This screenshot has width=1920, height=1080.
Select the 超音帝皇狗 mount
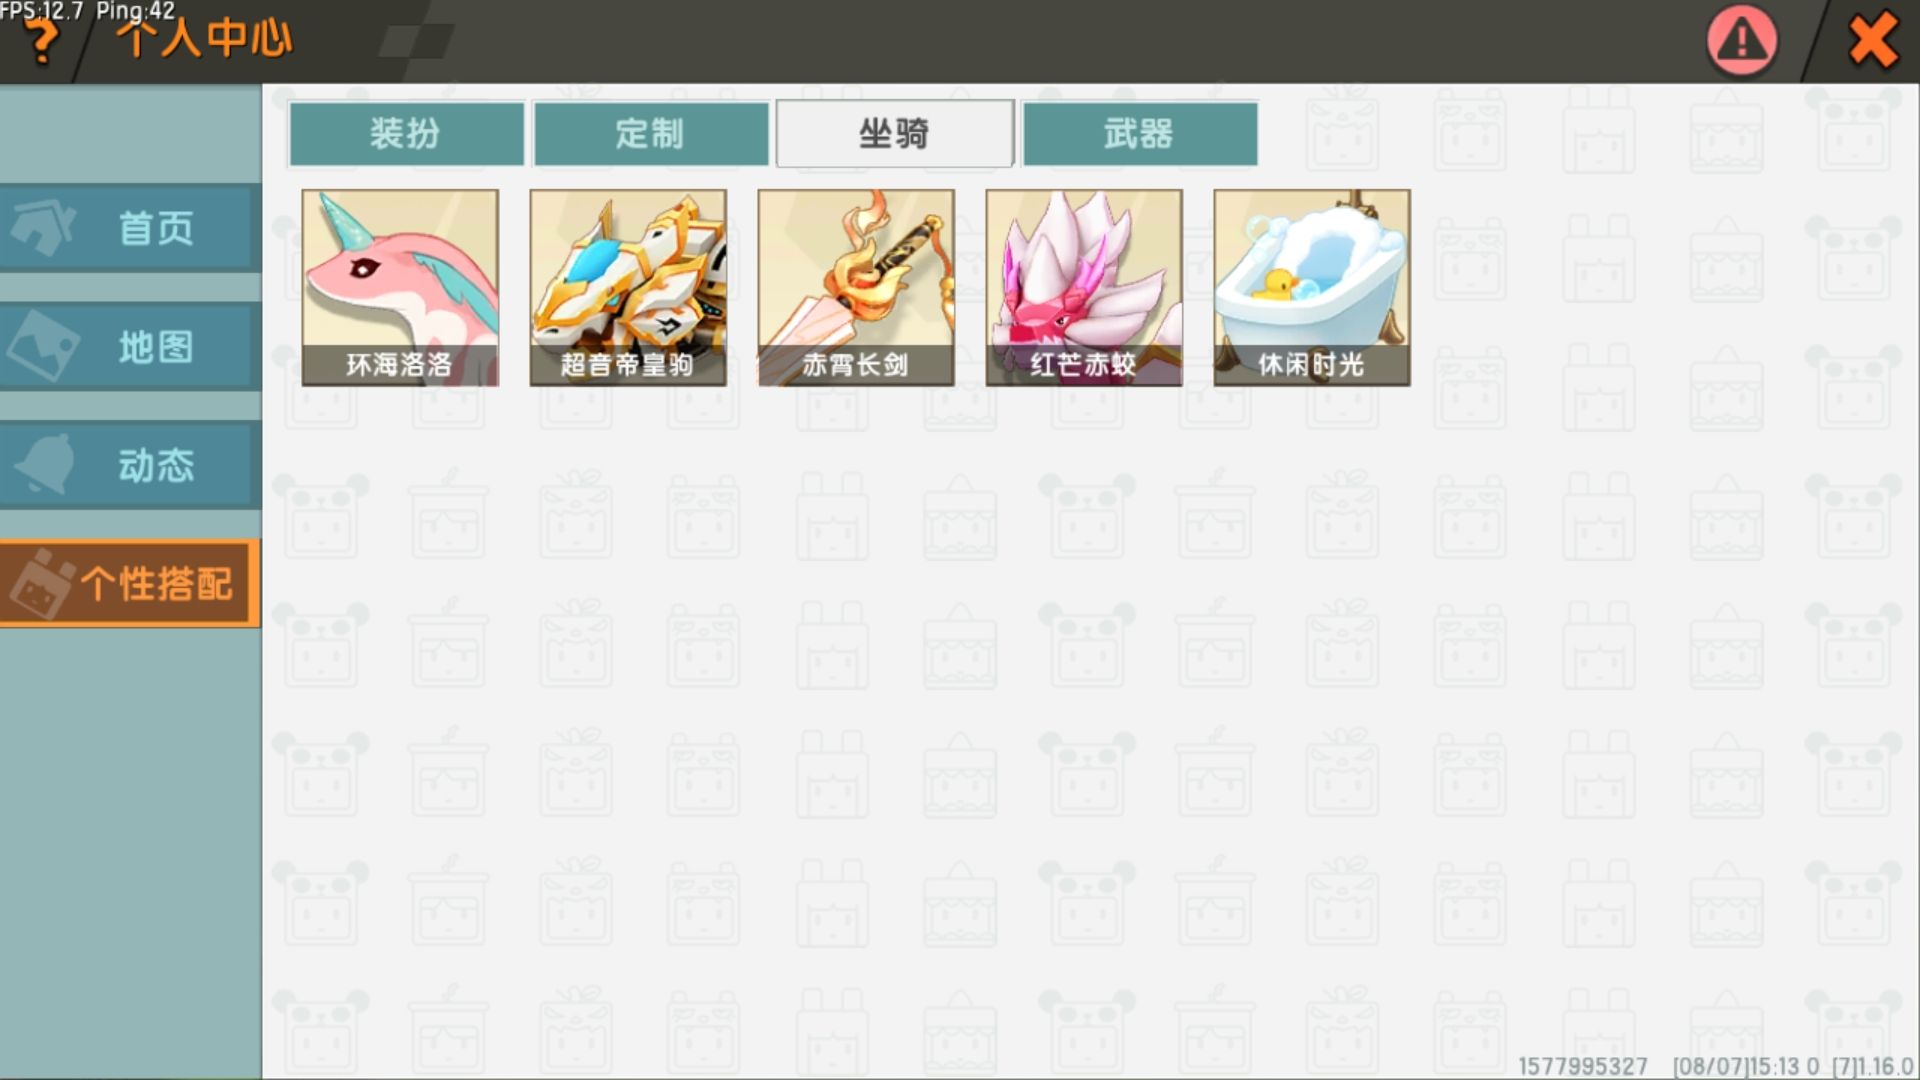(628, 288)
